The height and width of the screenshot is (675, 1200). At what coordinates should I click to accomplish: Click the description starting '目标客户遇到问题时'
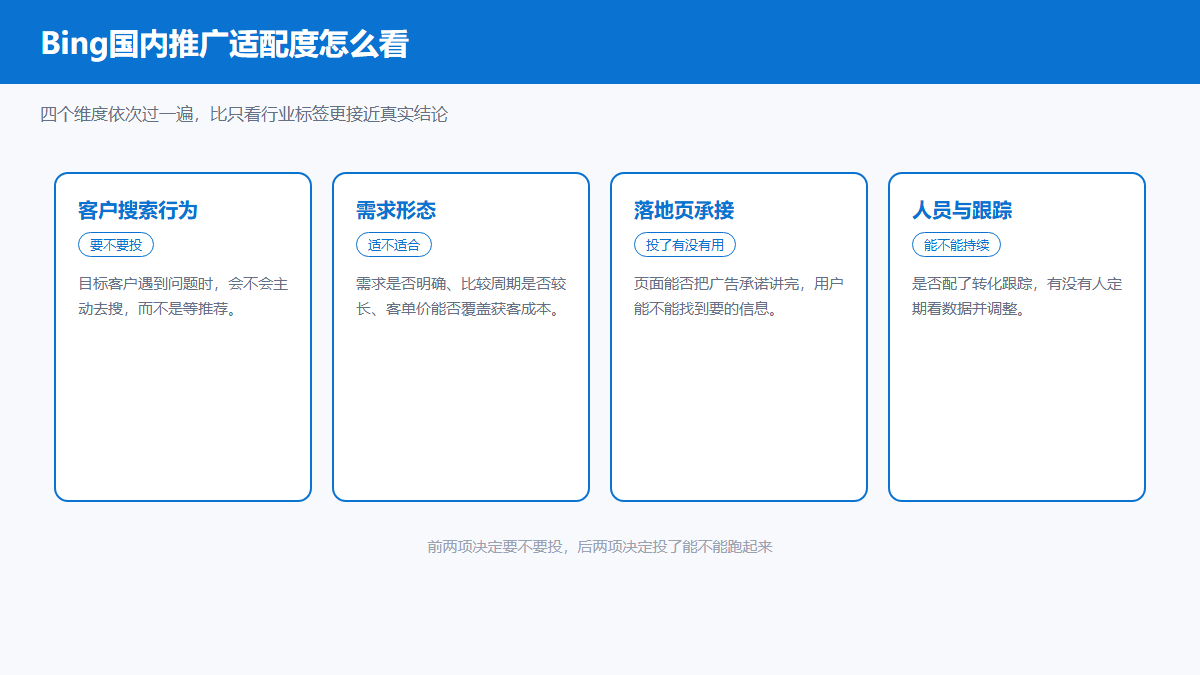tap(183, 296)
